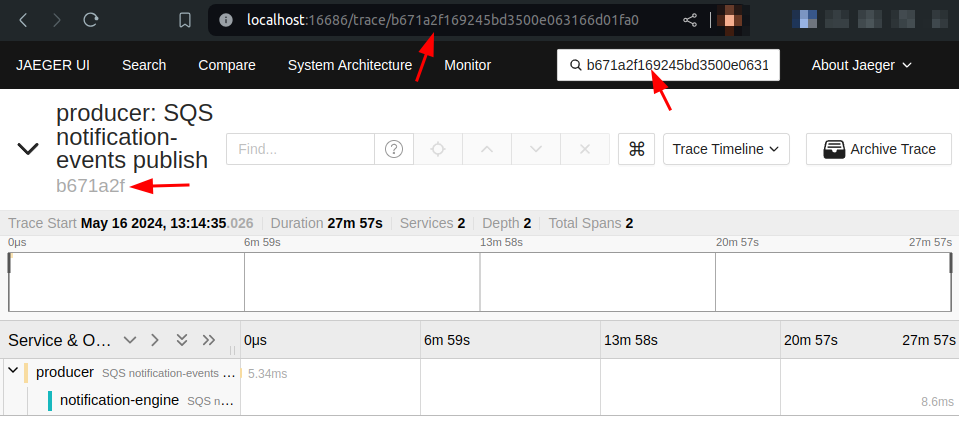Click the Archive Trace button
Viewport: 959px width, 428px height.
pyautogui.click(x=879, y=149)
